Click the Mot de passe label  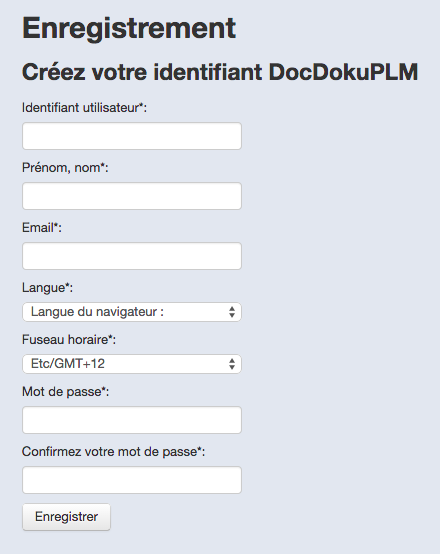tap(65, 392)
